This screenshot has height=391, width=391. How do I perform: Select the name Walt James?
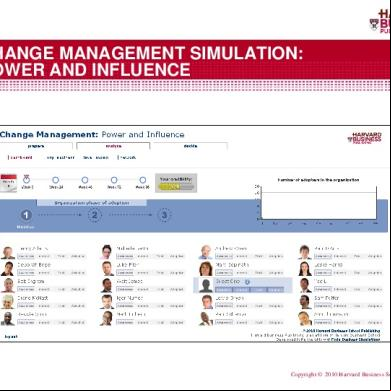click(129, 281)
